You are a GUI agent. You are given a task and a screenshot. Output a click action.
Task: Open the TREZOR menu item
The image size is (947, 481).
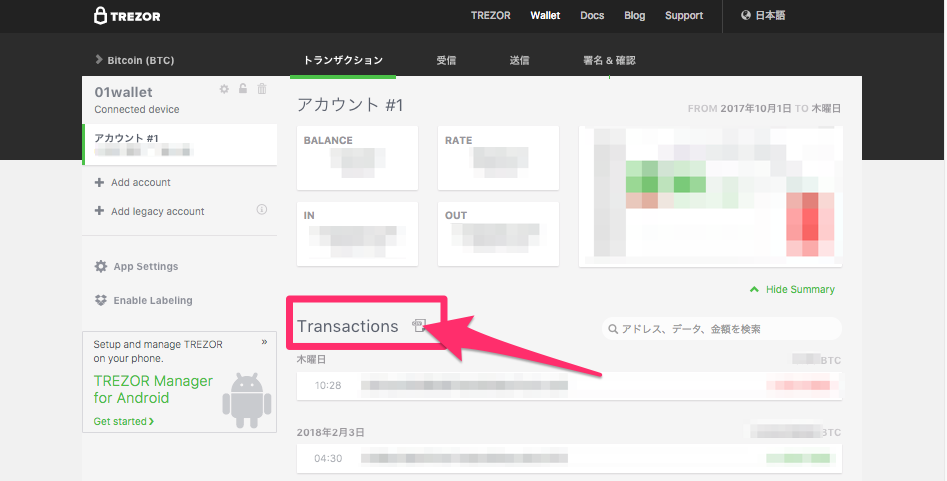(490, 16)
